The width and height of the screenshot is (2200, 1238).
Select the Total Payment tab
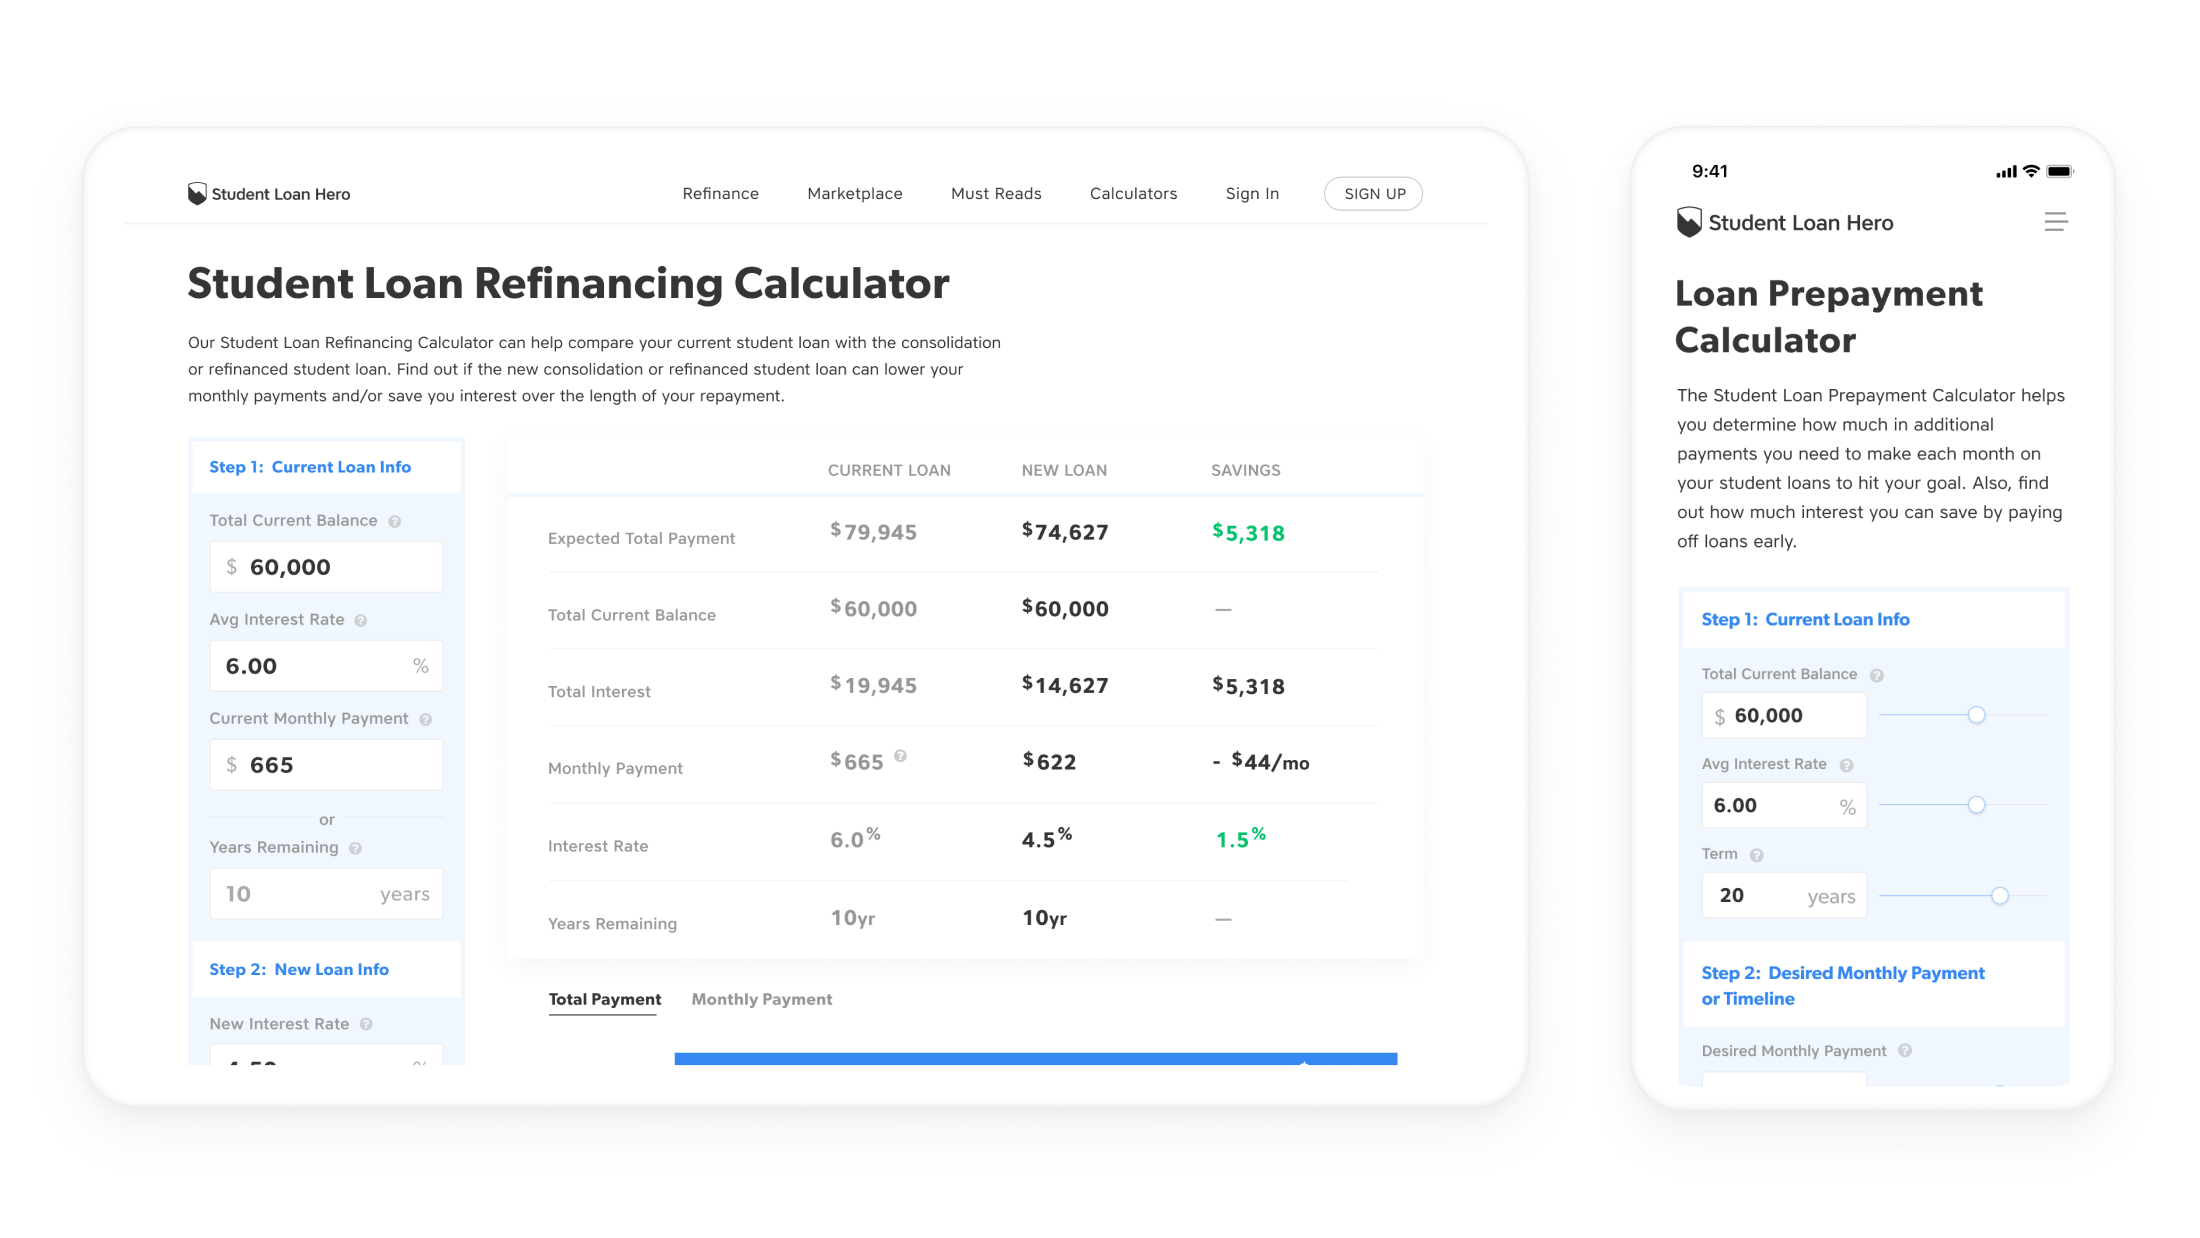604,999
